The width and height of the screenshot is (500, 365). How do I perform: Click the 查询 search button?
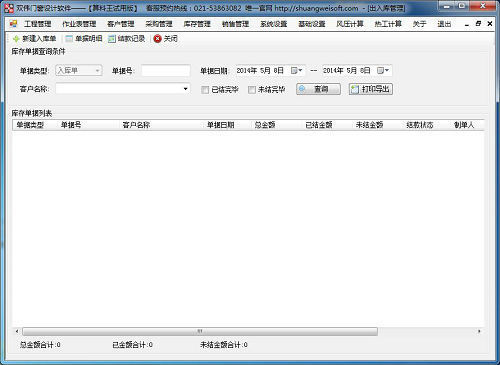click(318, 89)
